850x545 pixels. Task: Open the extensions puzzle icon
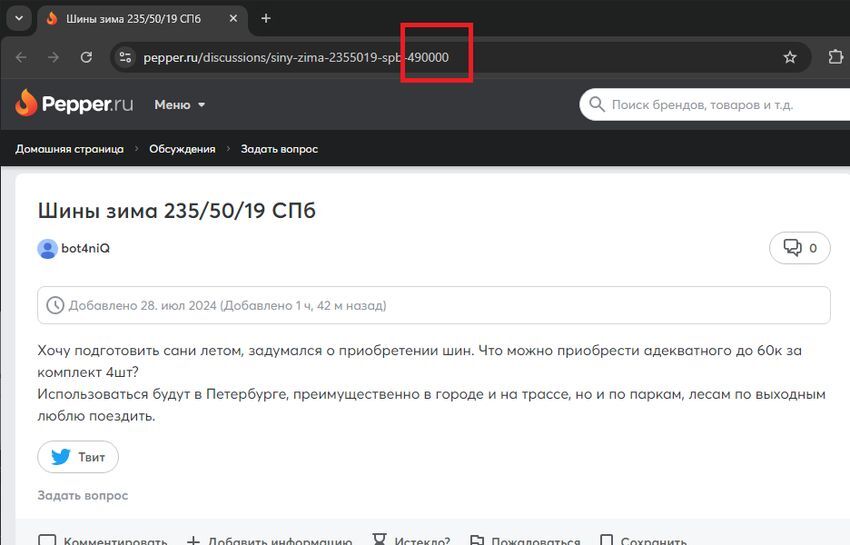click(835, 57)
